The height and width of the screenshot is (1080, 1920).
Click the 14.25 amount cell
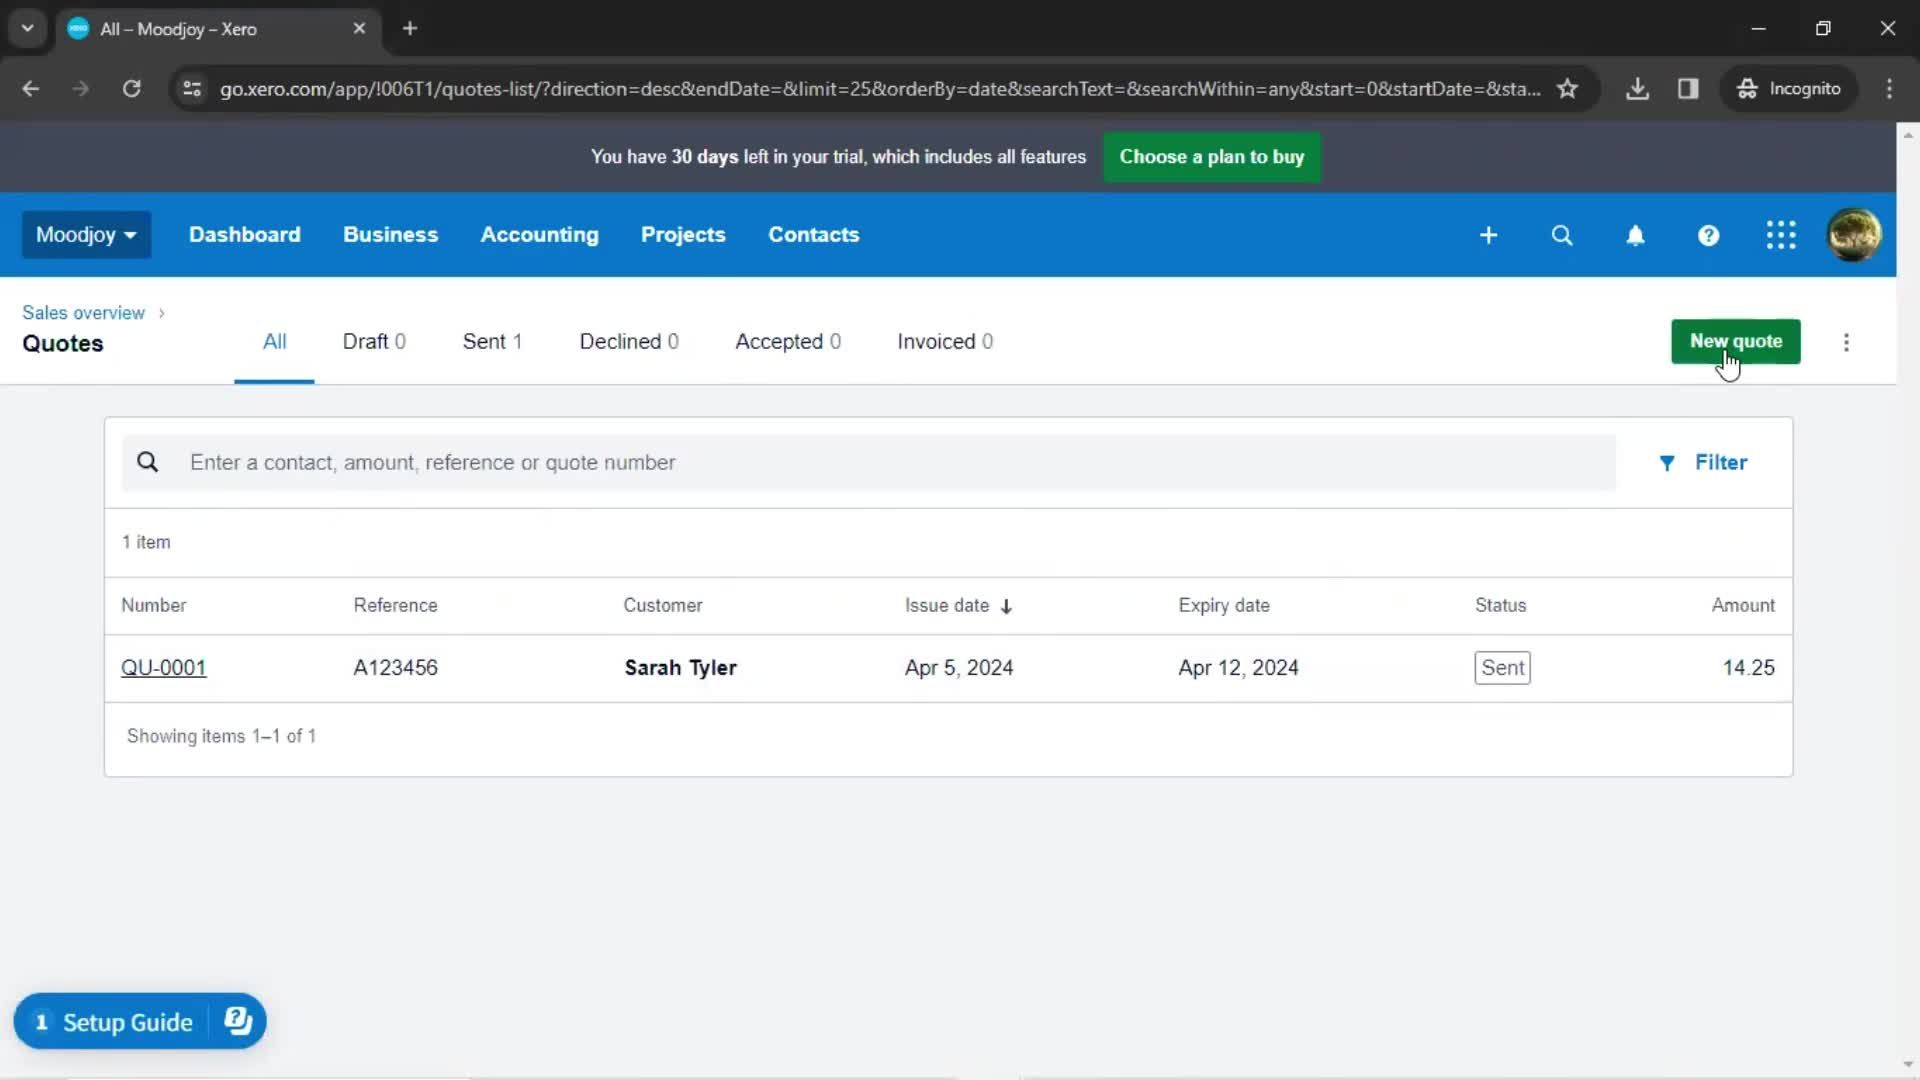[x=1748, y=668]
